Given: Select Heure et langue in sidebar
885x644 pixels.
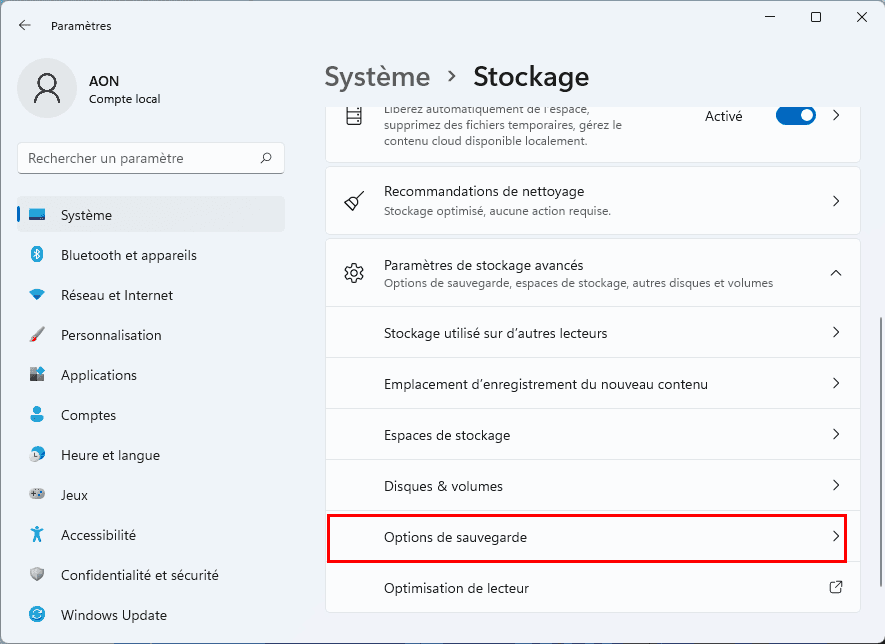Looking at the screenshot, I should tap(110, 455).
